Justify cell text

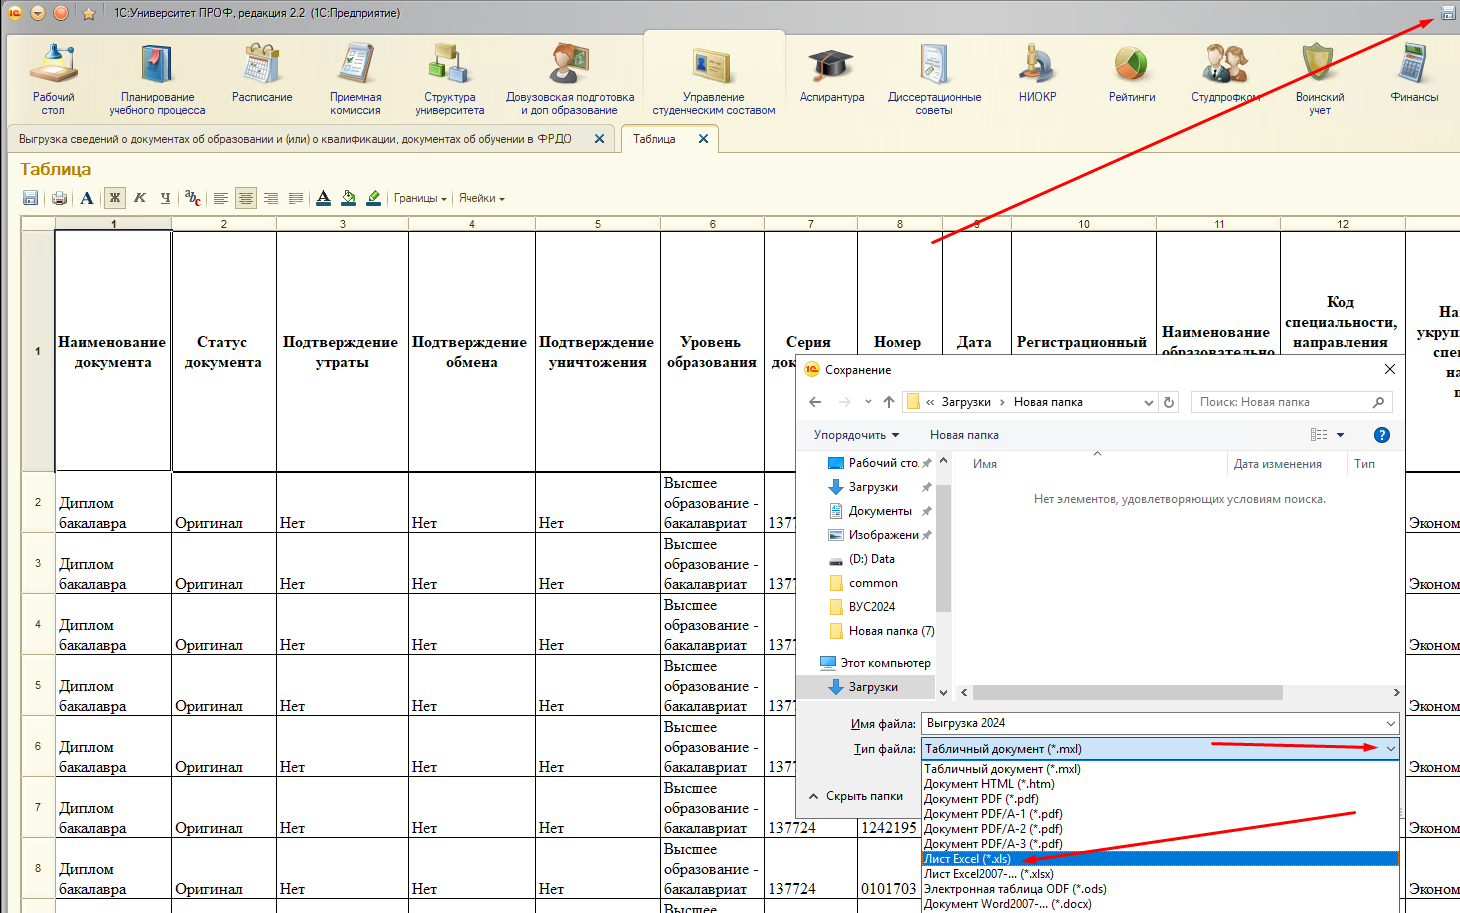point(296,198)
